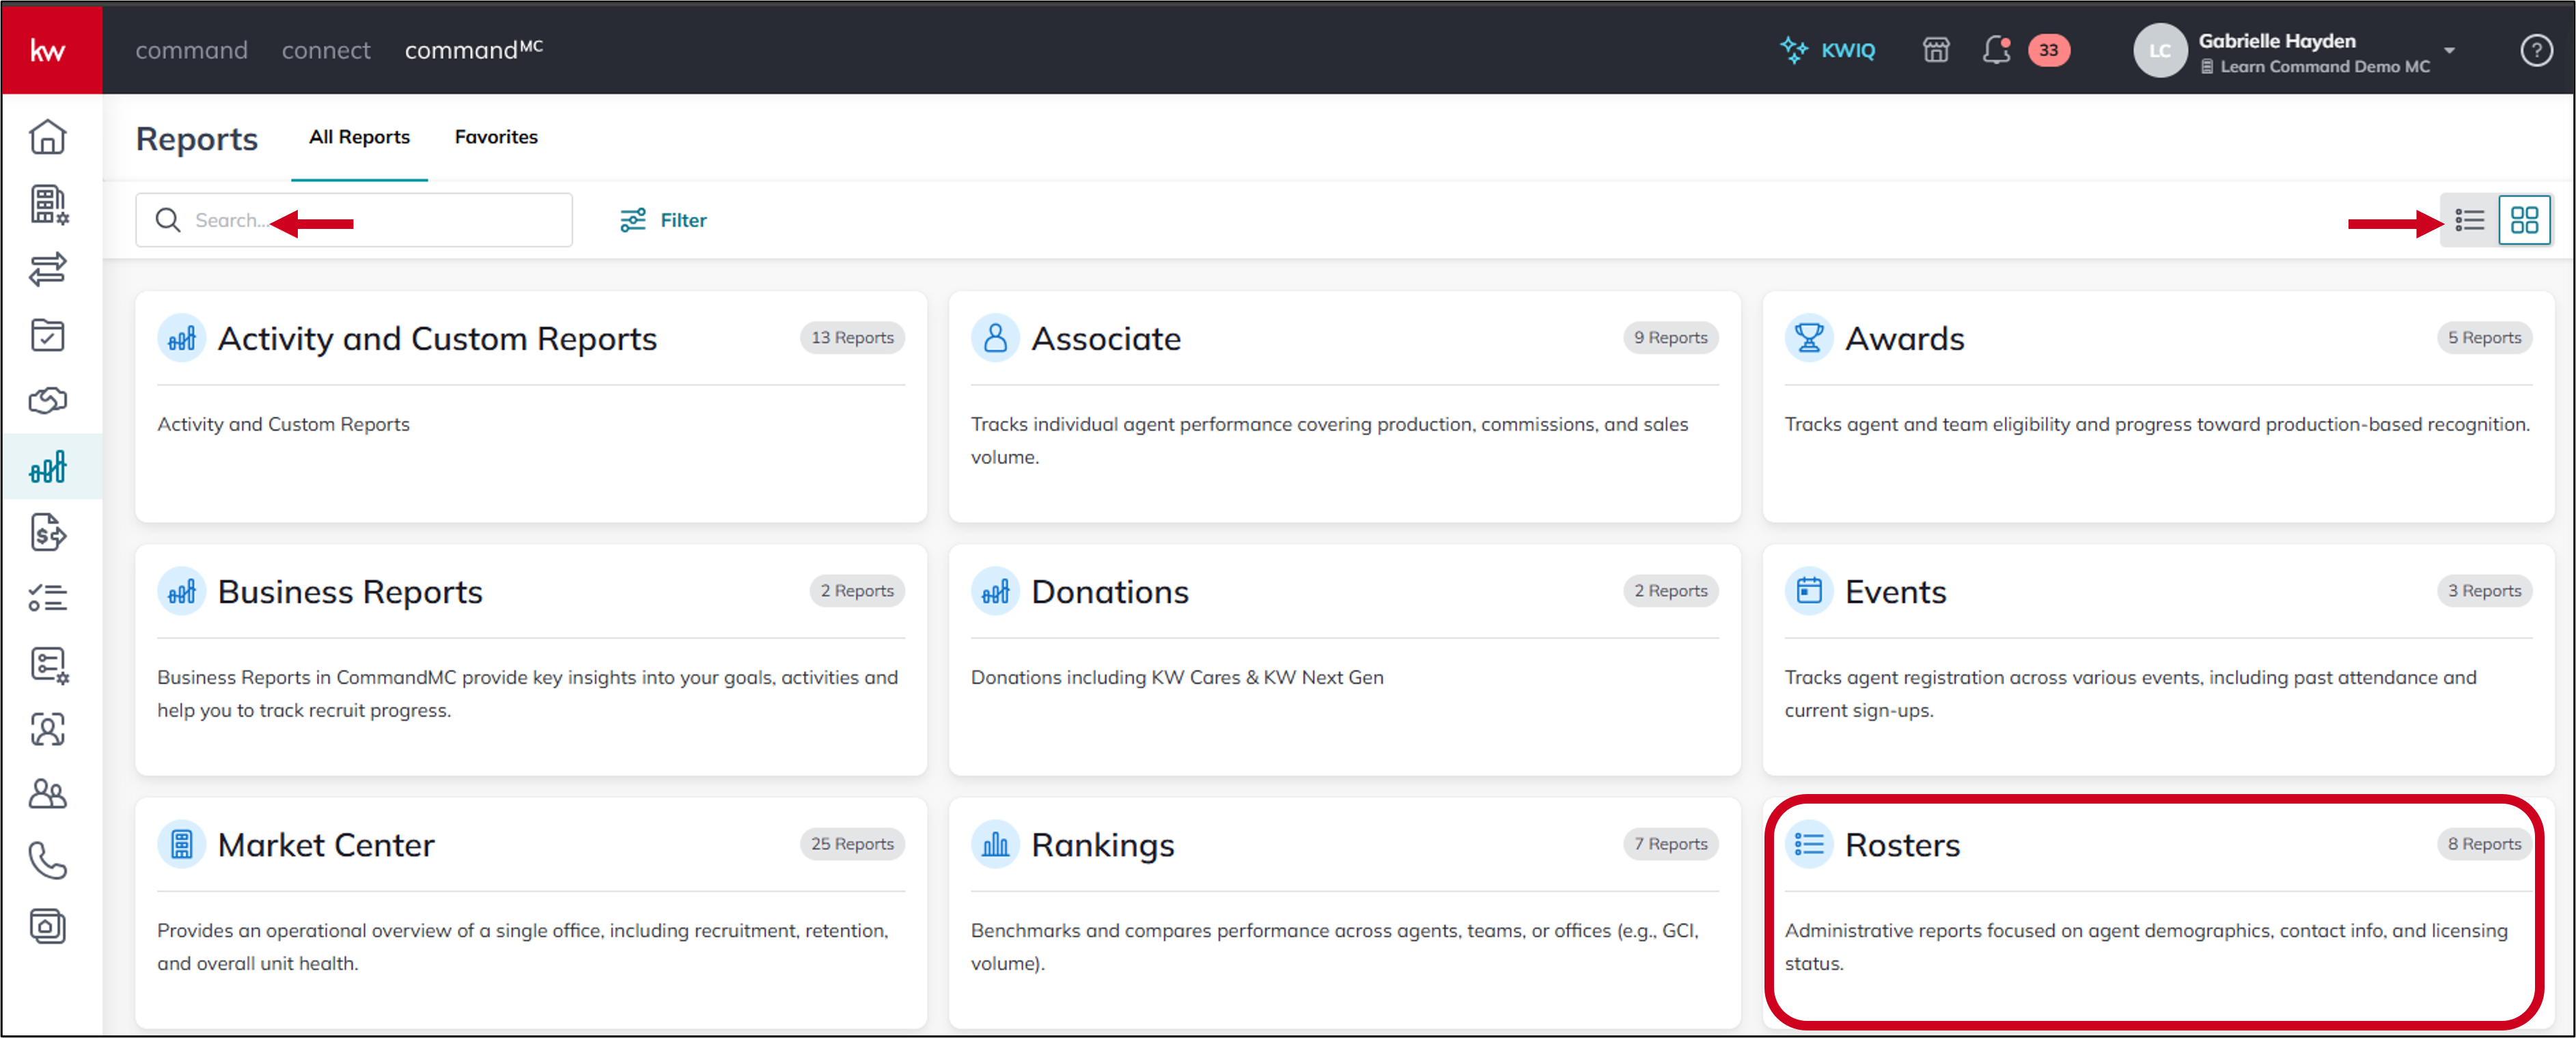The width and height of the screenshot is (2576, 1038).
Task: Click the "13 Reports" badge
Action: coord(852,338)
